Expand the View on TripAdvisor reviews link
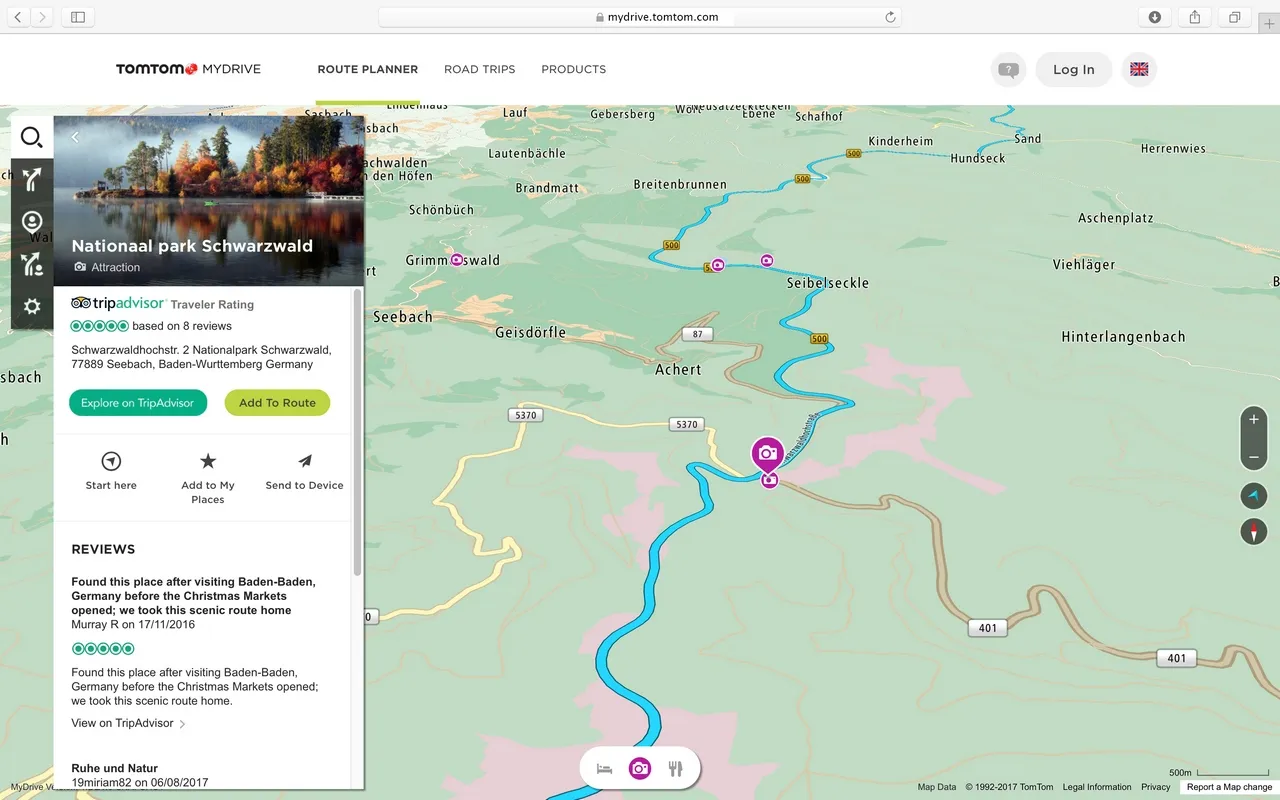The height and width of the screenshot is (800, 1280). [x=128, y=722]
